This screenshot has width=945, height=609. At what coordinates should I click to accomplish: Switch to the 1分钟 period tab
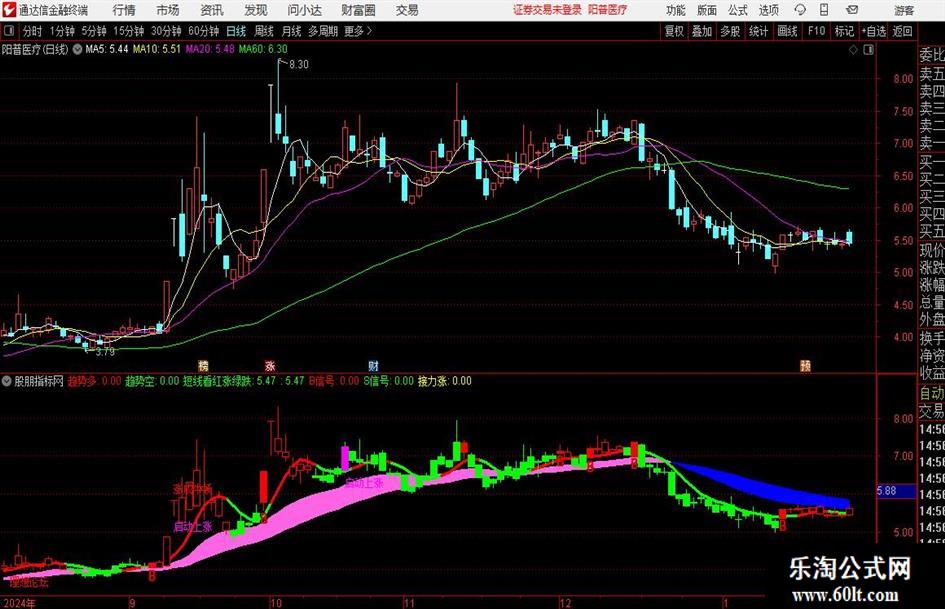pyautogui.click(x=61, y=31)
